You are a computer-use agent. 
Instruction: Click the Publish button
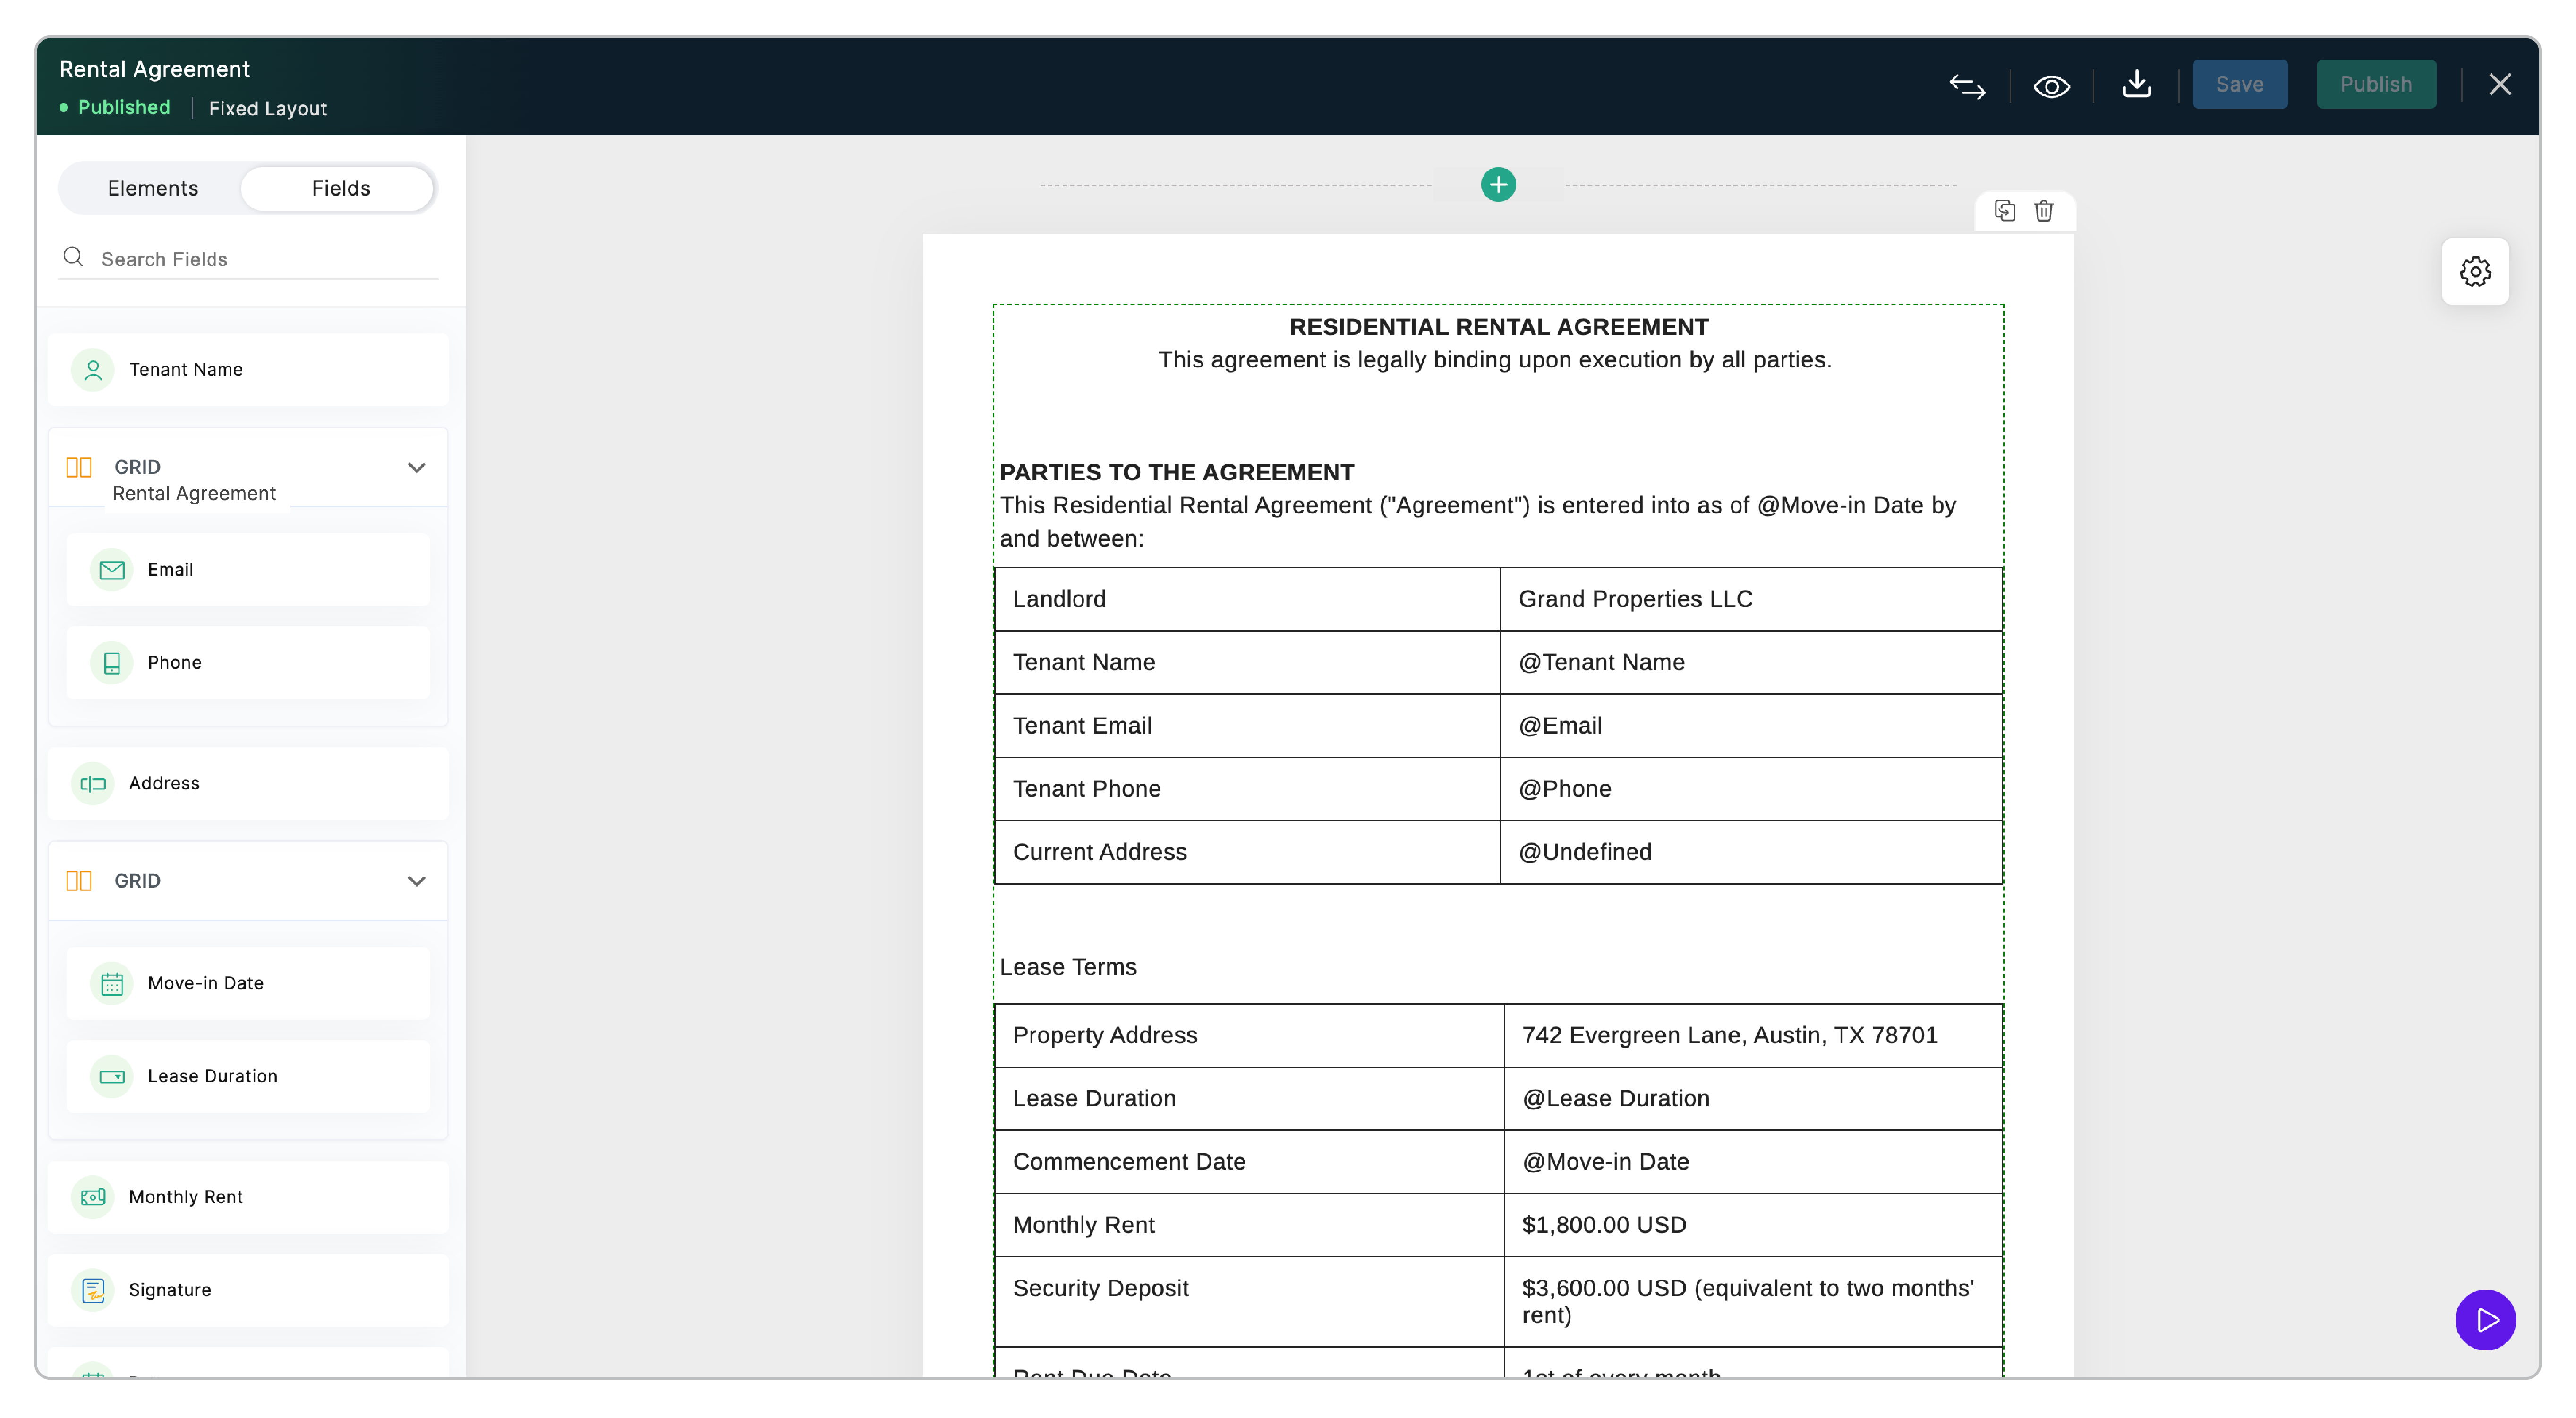click(x=2375, y=85)
